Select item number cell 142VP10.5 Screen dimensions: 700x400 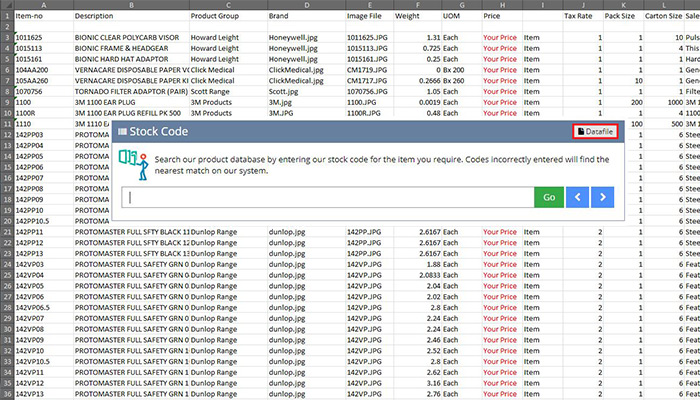[x=44, y=362]
